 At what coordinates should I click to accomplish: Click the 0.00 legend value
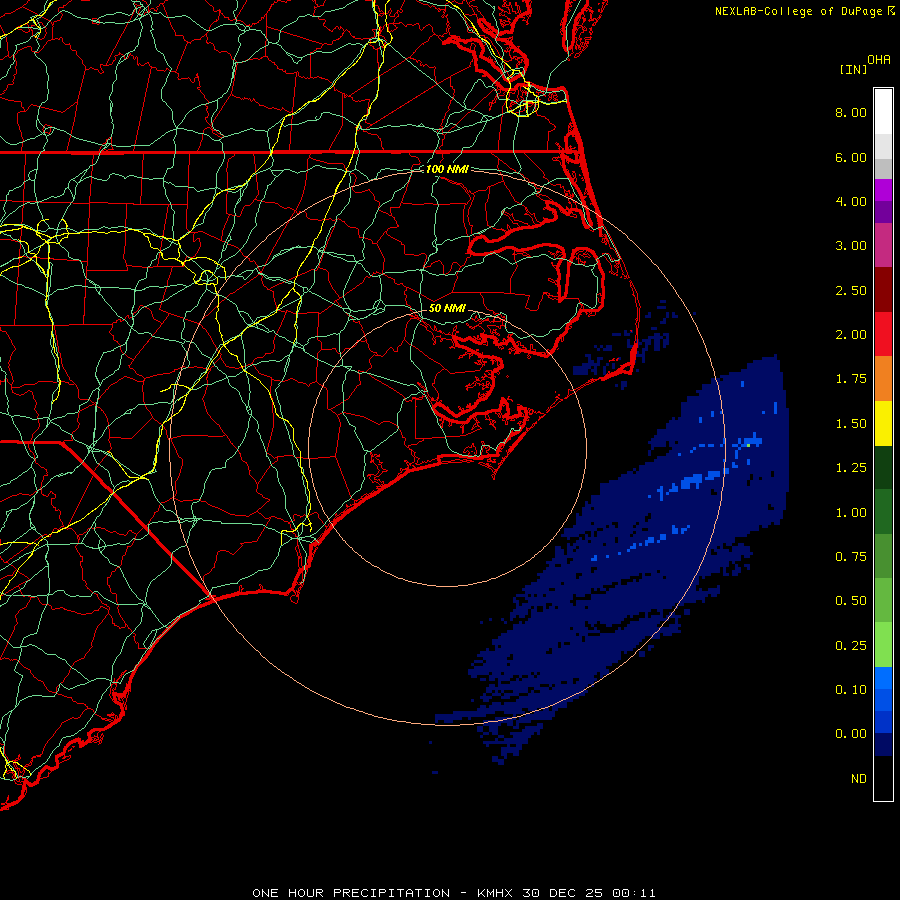(851, 734)
